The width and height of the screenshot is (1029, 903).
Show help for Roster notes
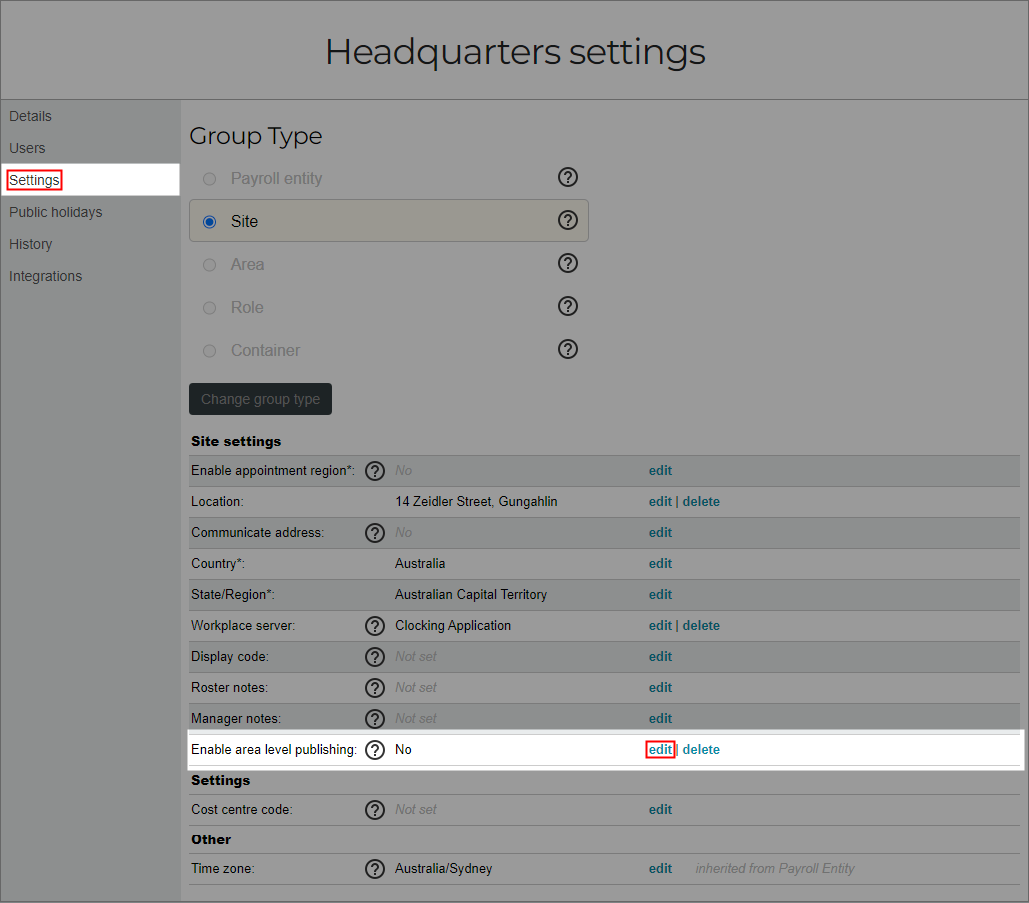click(x=375, y=688)
